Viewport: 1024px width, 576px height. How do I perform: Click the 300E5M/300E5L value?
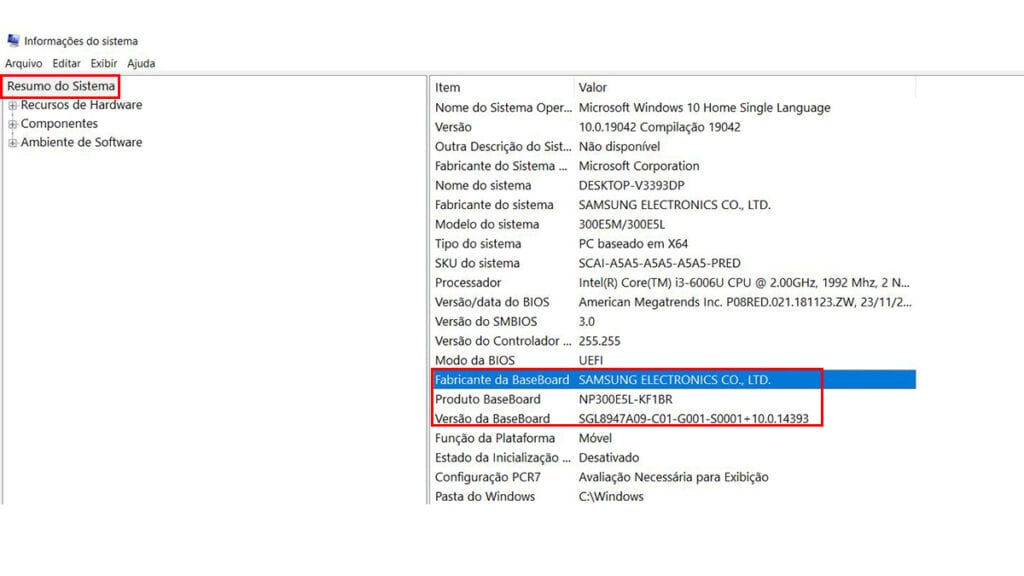[x=622, y=225]
